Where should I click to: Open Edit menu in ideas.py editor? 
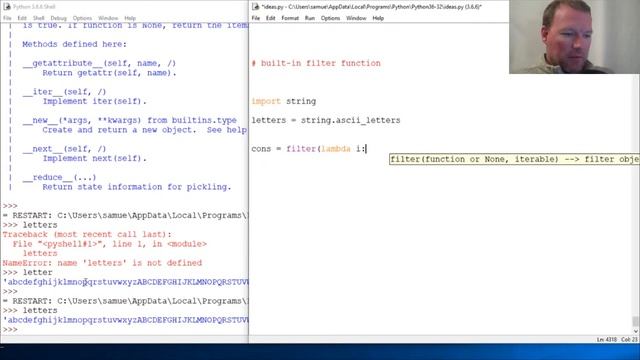click(x=271, y=18)
